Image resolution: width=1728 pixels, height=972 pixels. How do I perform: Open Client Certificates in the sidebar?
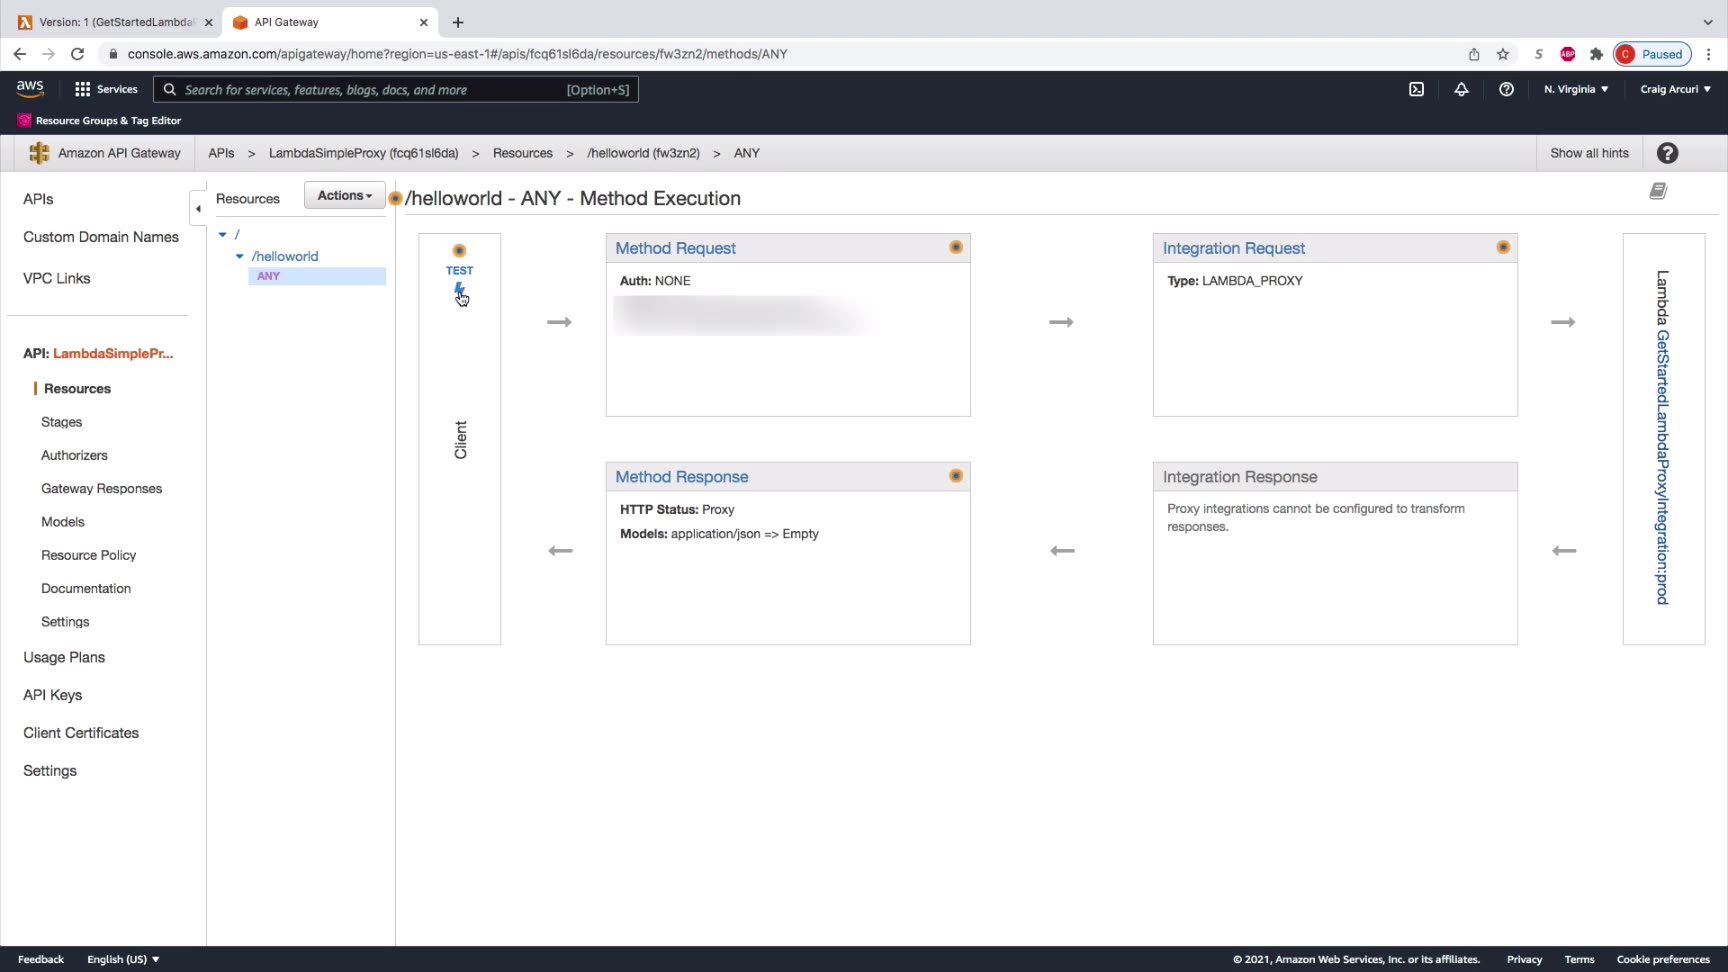[x=81, y=733]
